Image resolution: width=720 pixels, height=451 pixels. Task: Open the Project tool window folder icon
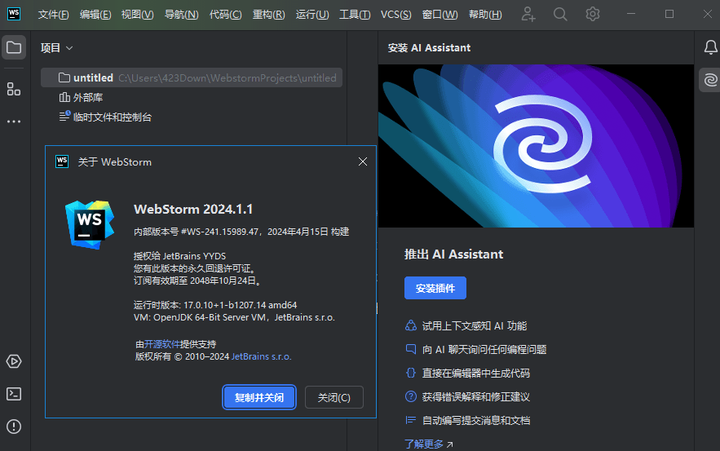pos(14,47)
